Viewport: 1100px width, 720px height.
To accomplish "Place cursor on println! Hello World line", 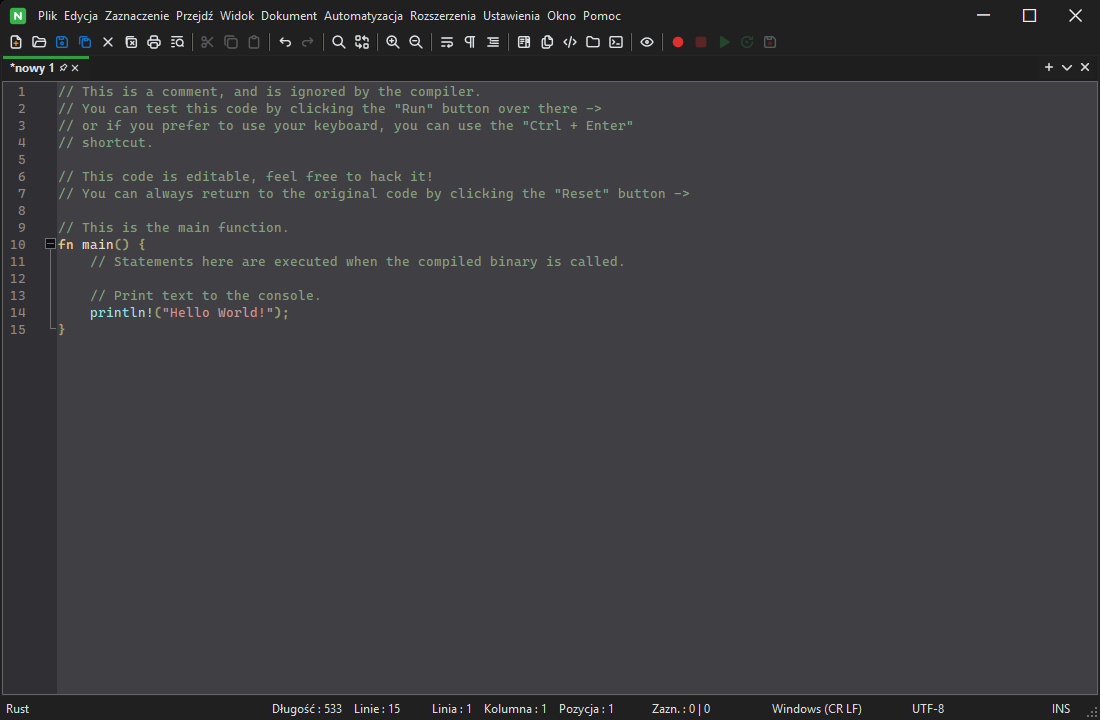I will point(189,312).
